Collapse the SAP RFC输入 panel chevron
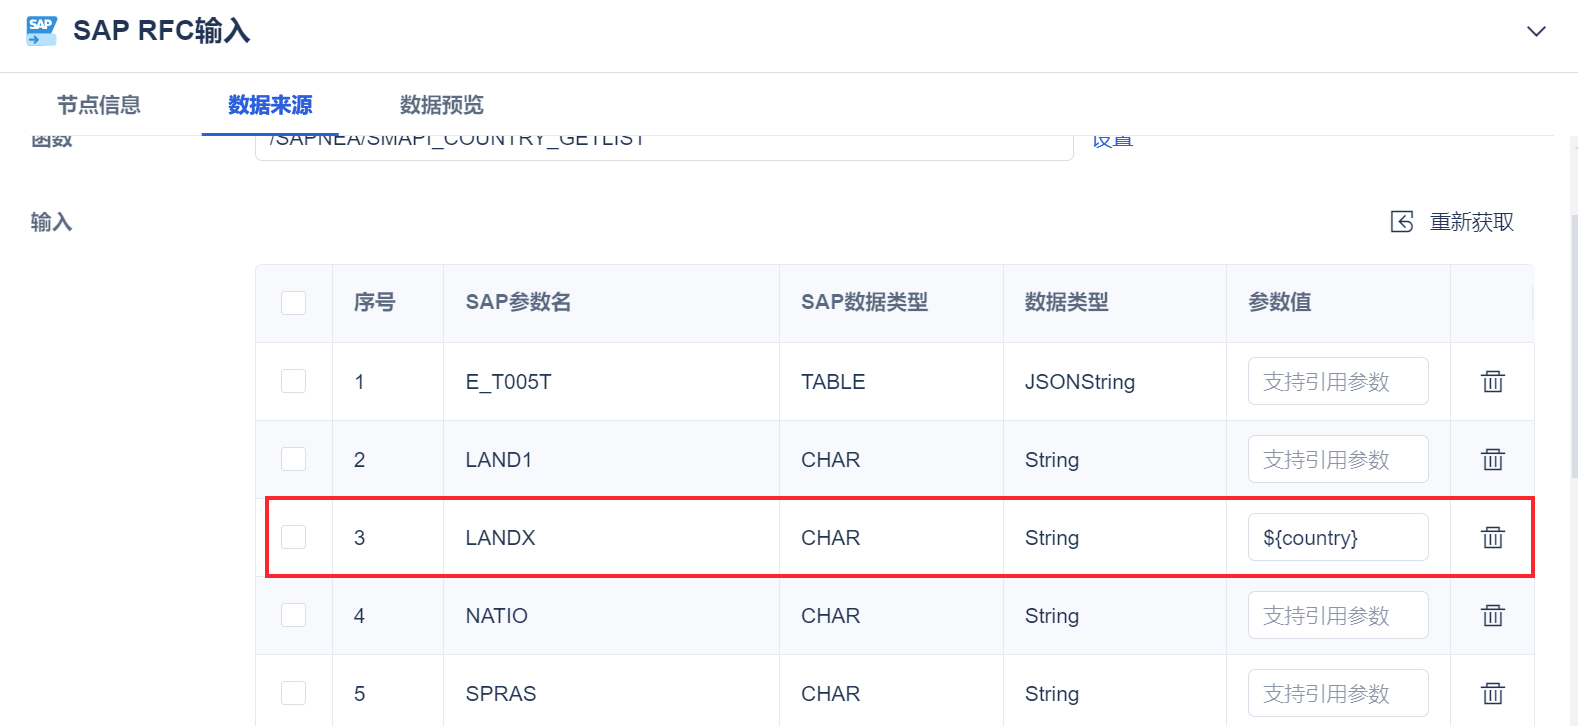Image resolution: width=1578 pixels, height=726 pixels. tap(1536, 31)
